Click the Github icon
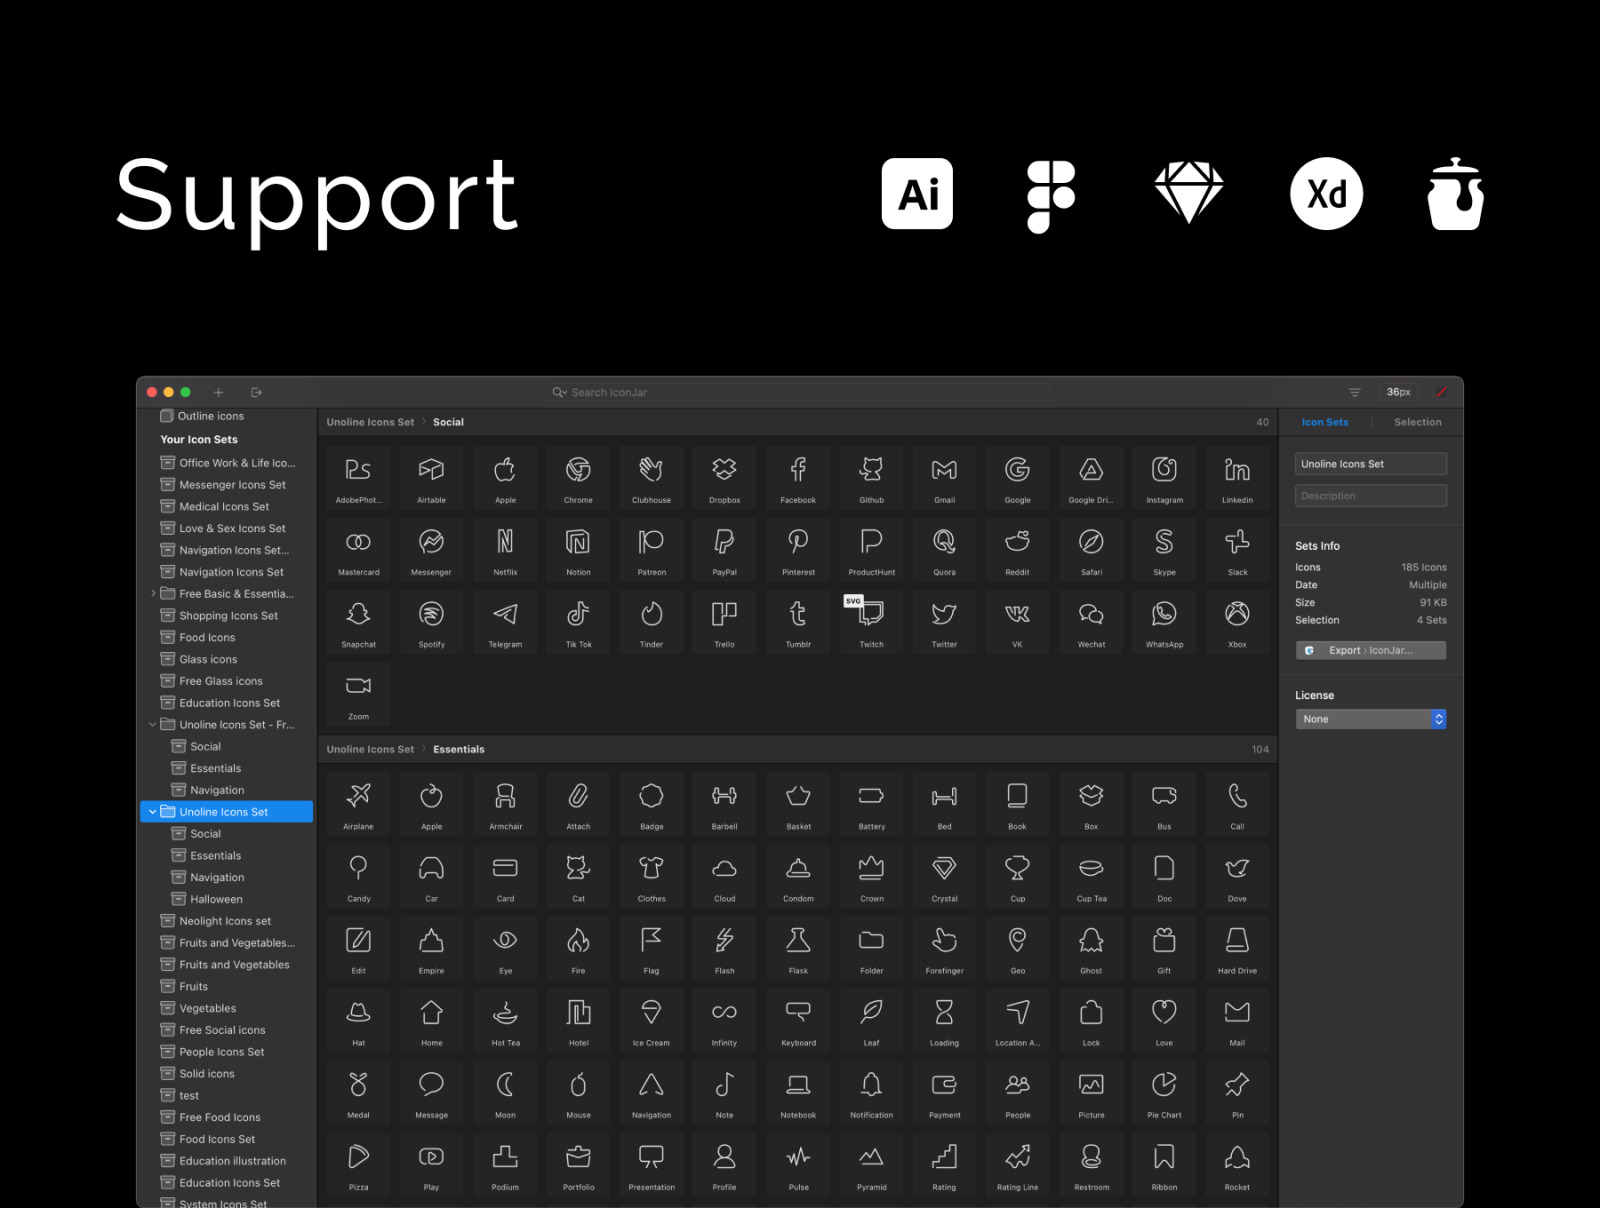The height and width of the screenshot is (1208, 1600). [x=871, y=478]
